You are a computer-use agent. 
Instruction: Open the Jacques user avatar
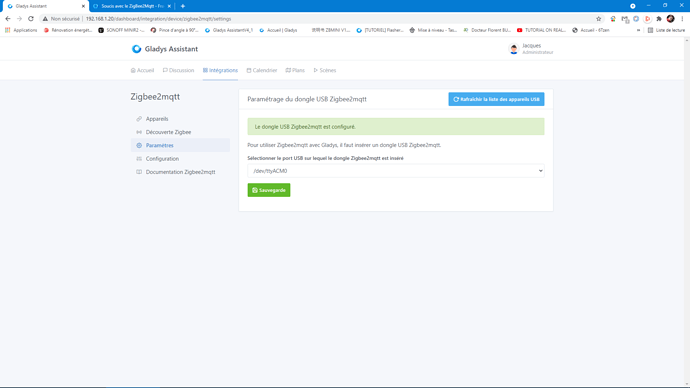coord(514,49)
